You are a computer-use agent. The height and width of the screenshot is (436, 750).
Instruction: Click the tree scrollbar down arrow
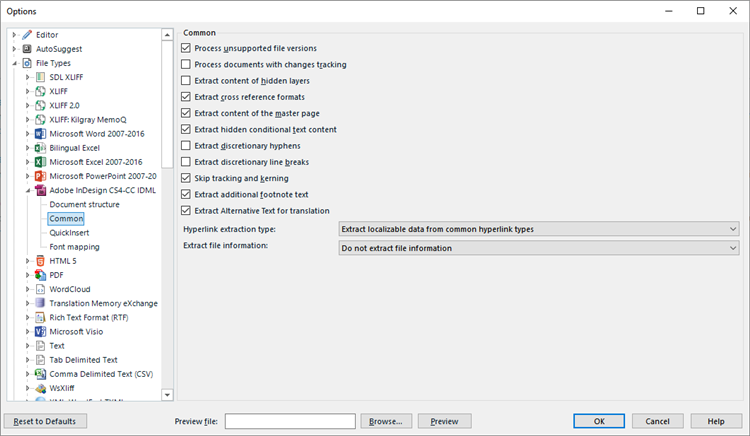[167, 394]
